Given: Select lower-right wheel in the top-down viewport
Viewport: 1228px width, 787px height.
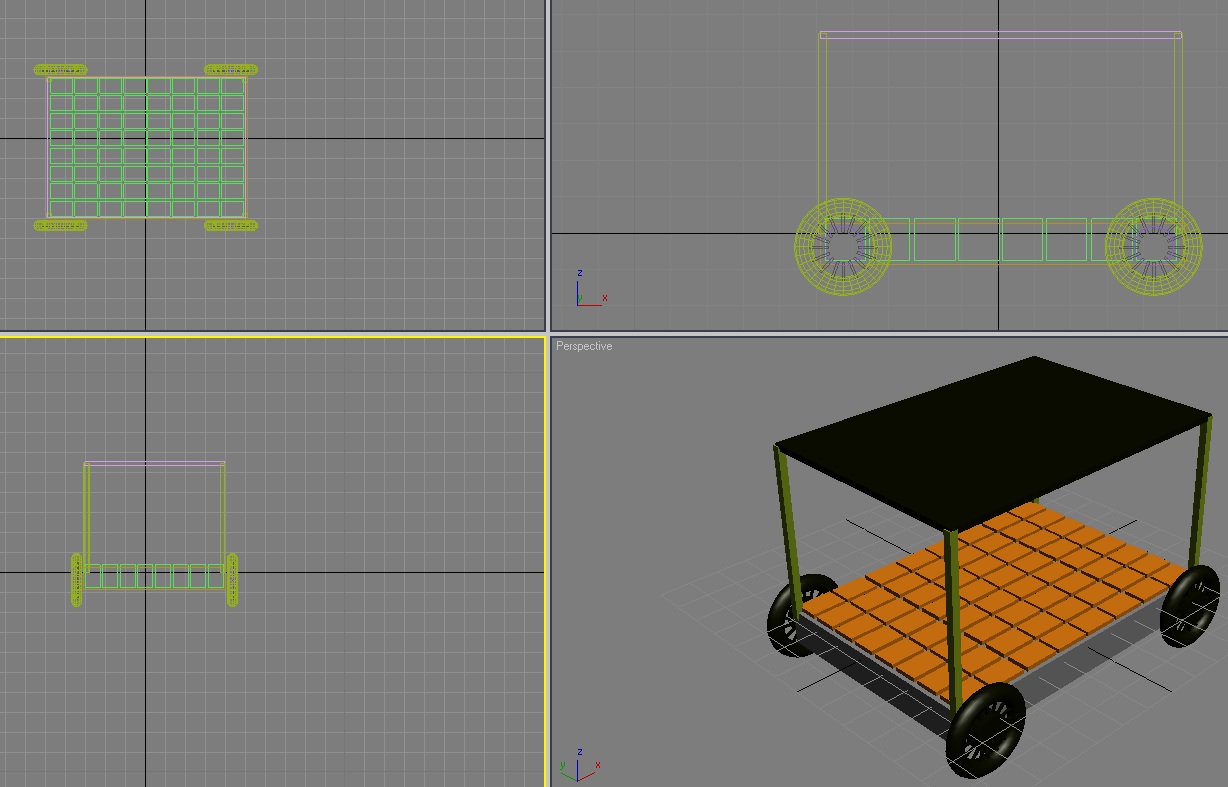Looking at the screenshot, I should 231,225.
